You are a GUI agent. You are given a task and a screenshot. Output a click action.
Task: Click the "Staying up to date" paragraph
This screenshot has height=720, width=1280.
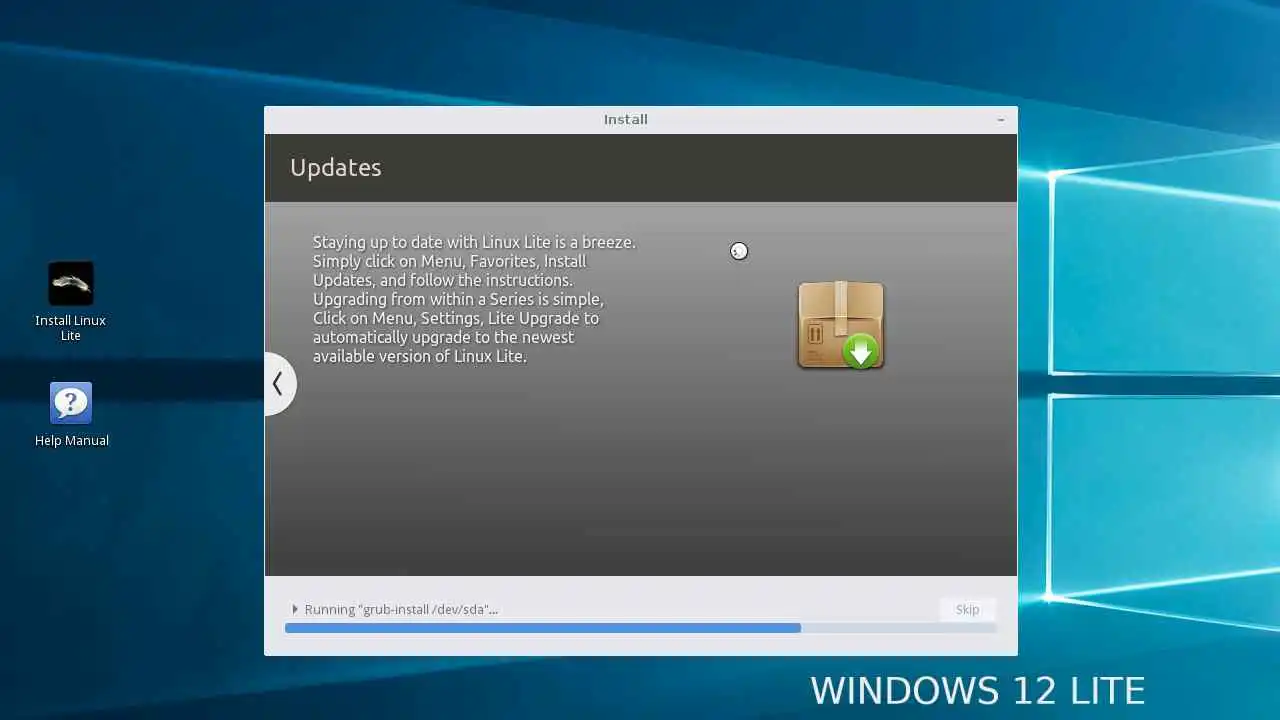click(x=474, y=299)
